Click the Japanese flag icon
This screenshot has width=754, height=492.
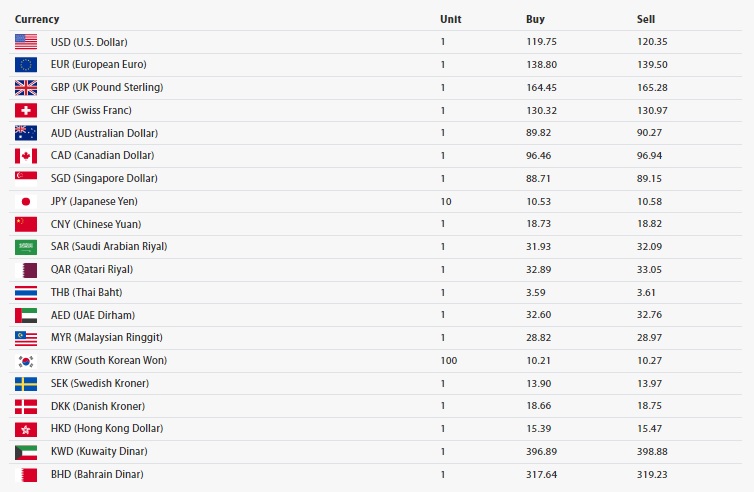point(26,201)
